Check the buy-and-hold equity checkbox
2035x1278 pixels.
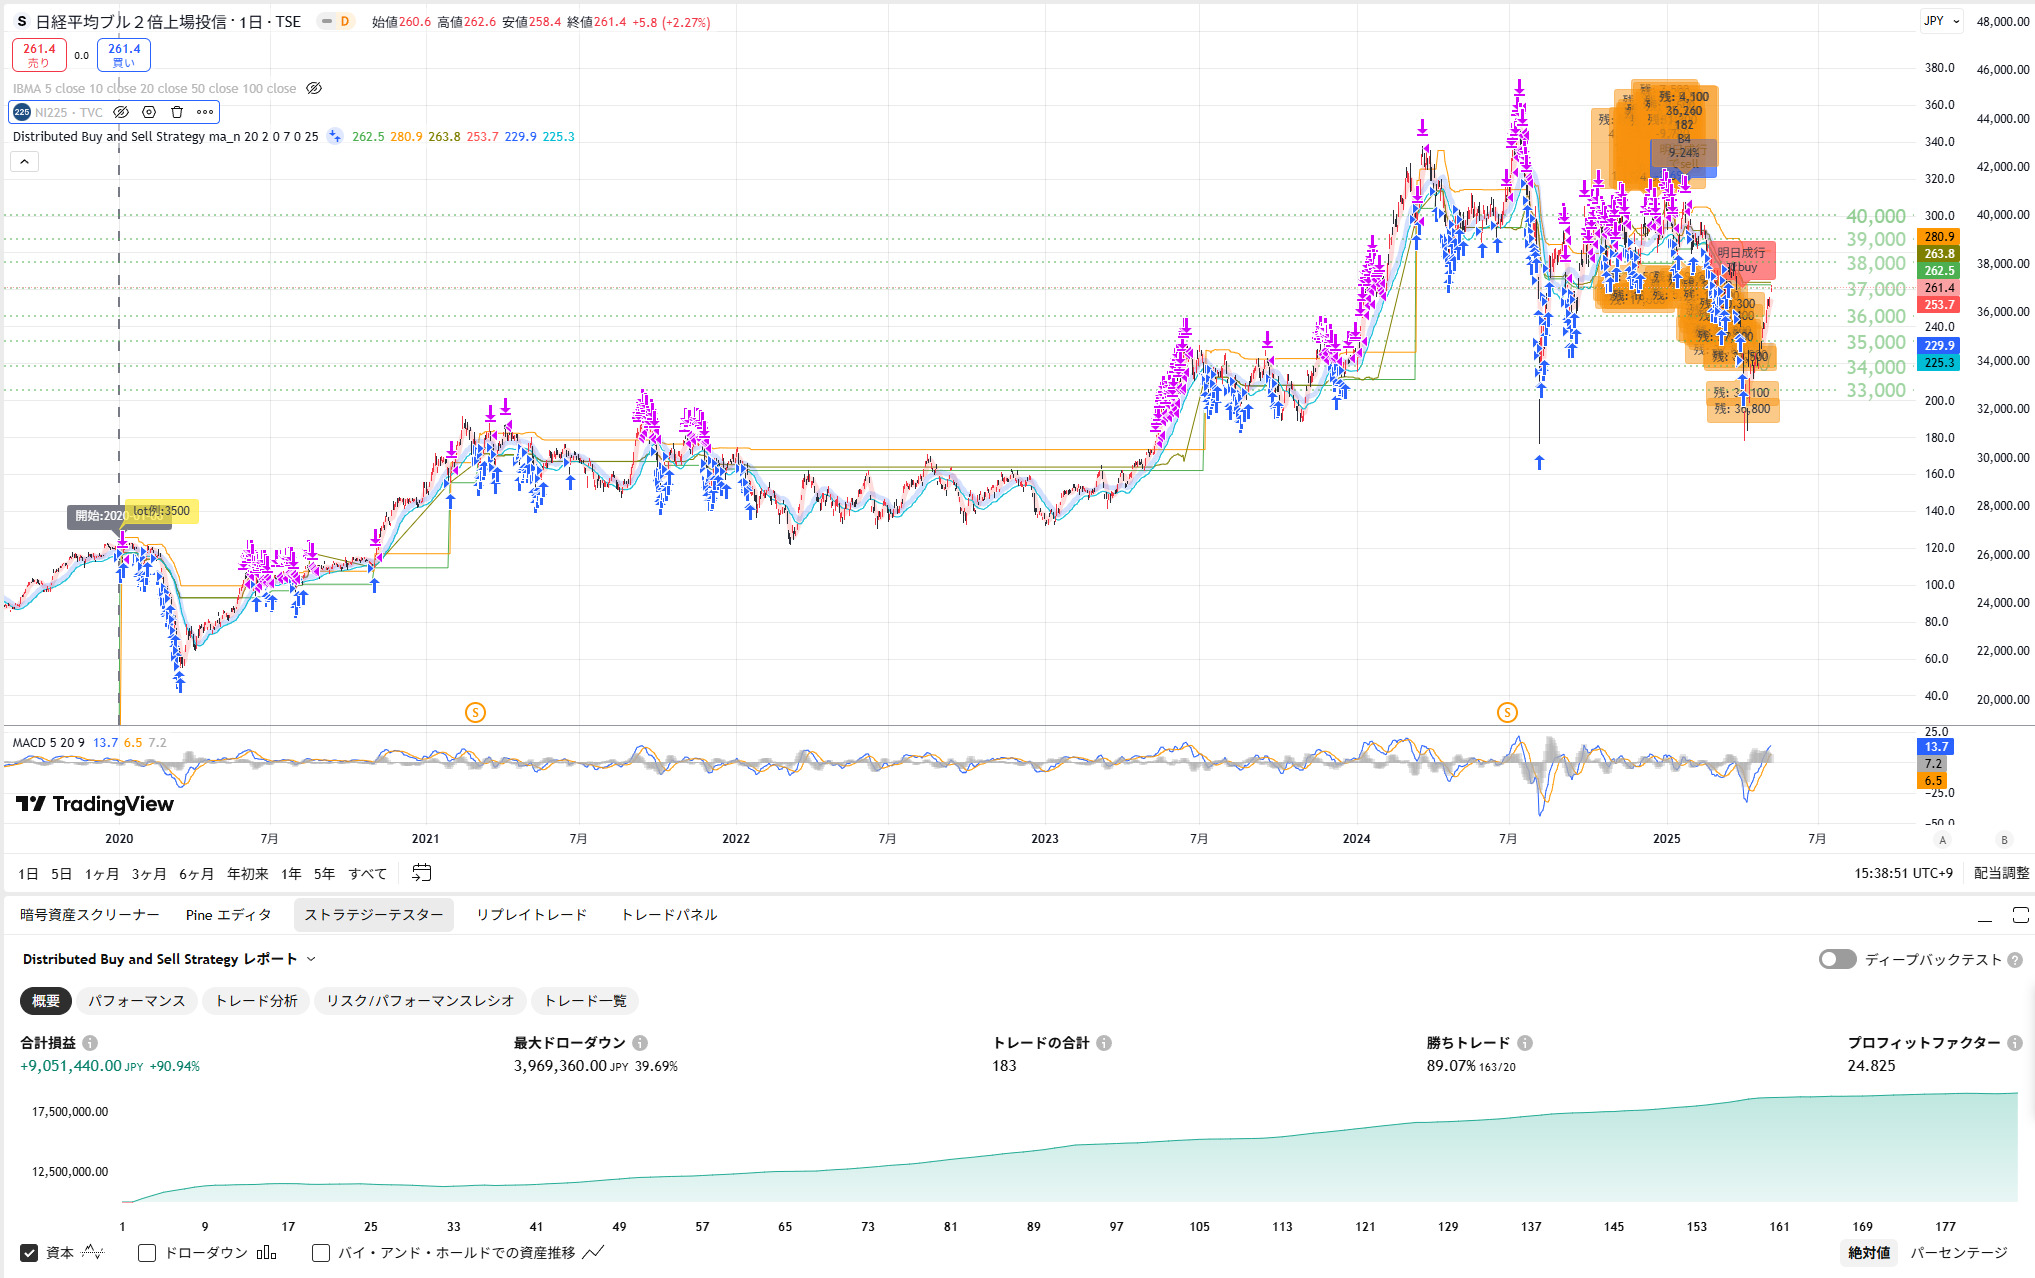pyautogui.click(x=321, y=1253)
